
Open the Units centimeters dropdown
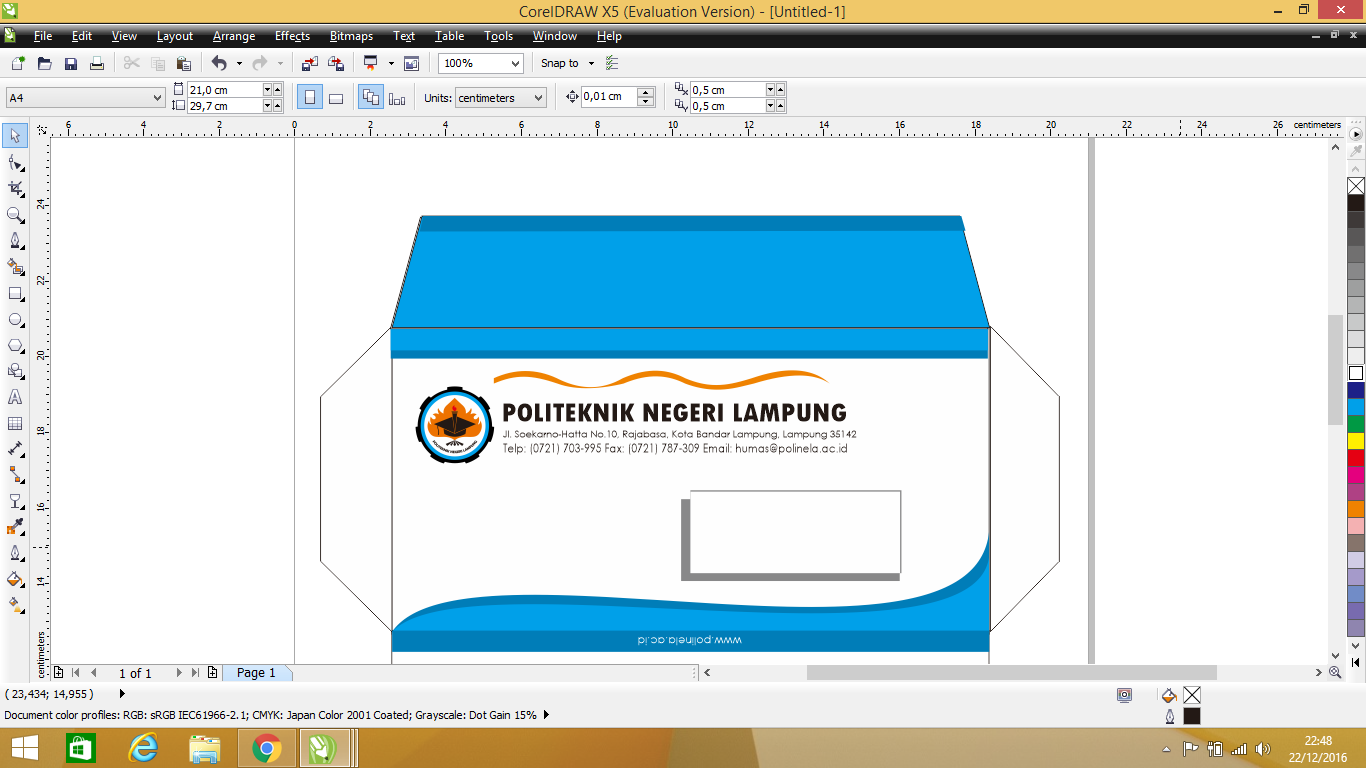539,98
